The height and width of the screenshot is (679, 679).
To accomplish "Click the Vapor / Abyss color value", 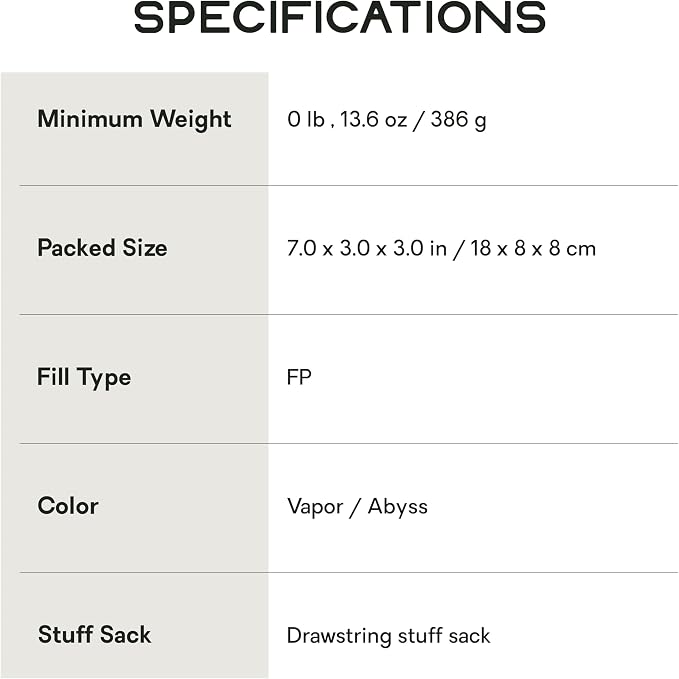I will [x=357, y=507].
